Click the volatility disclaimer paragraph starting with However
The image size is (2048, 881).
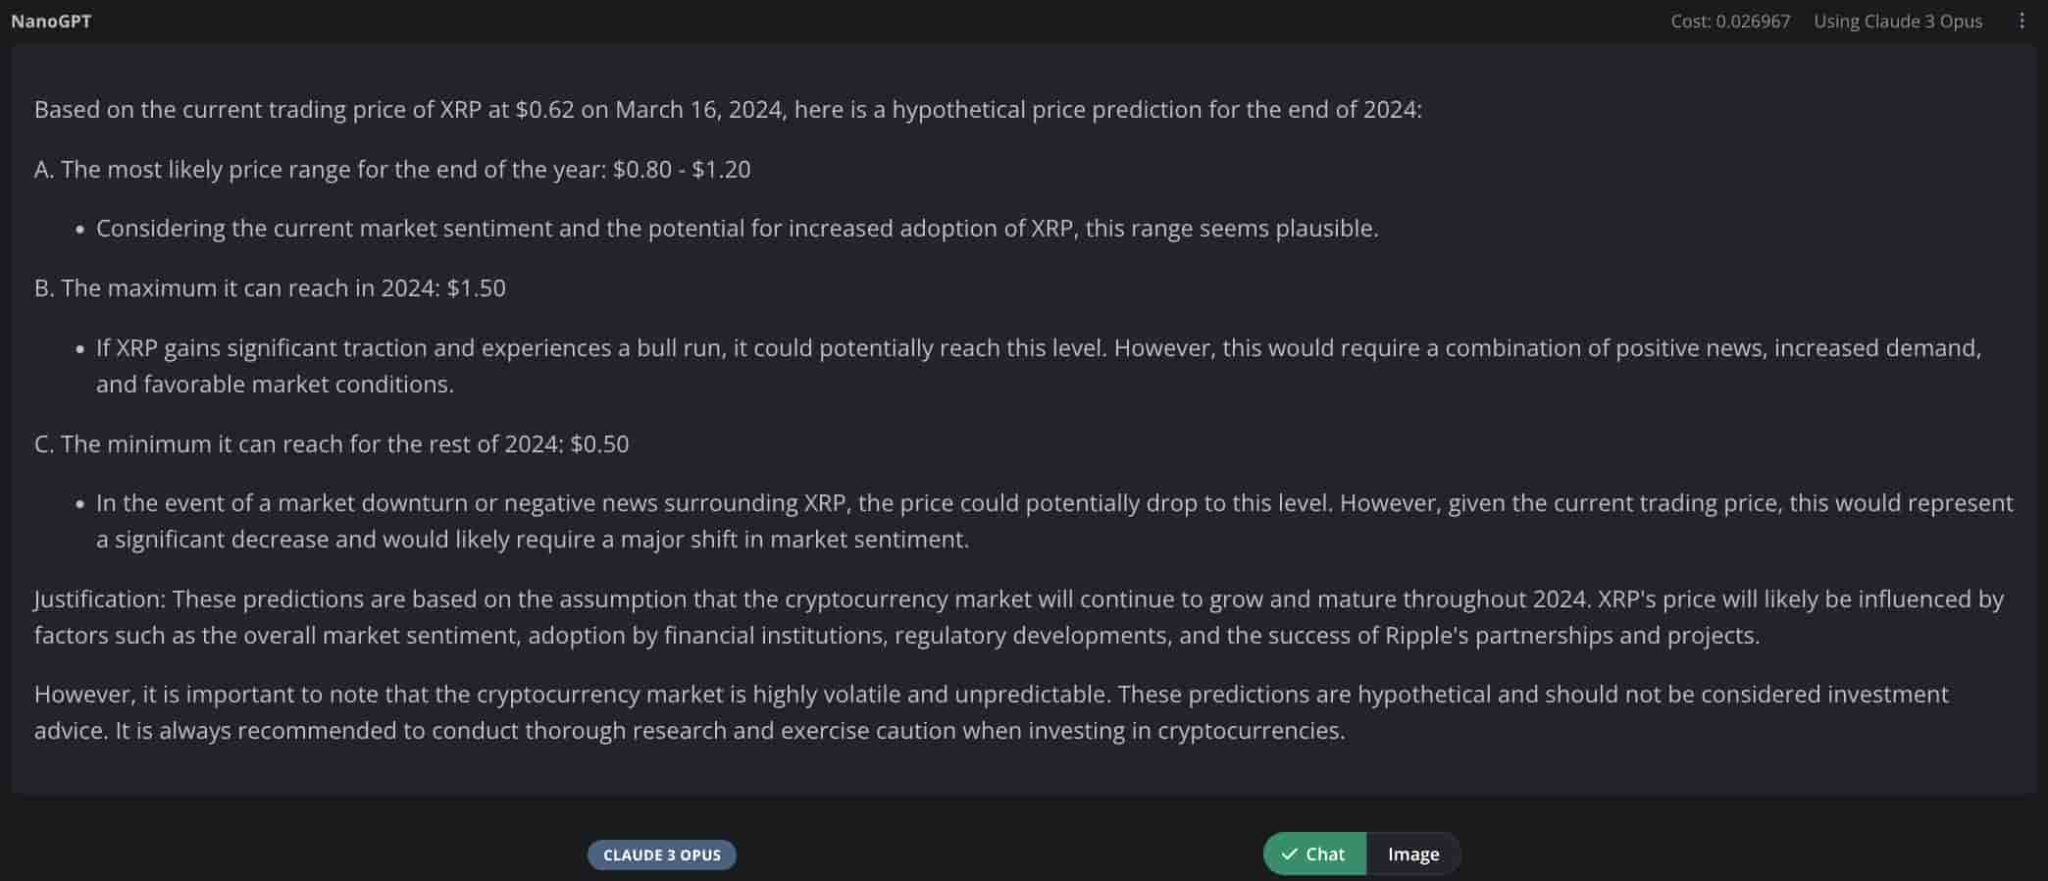[990, 712]
